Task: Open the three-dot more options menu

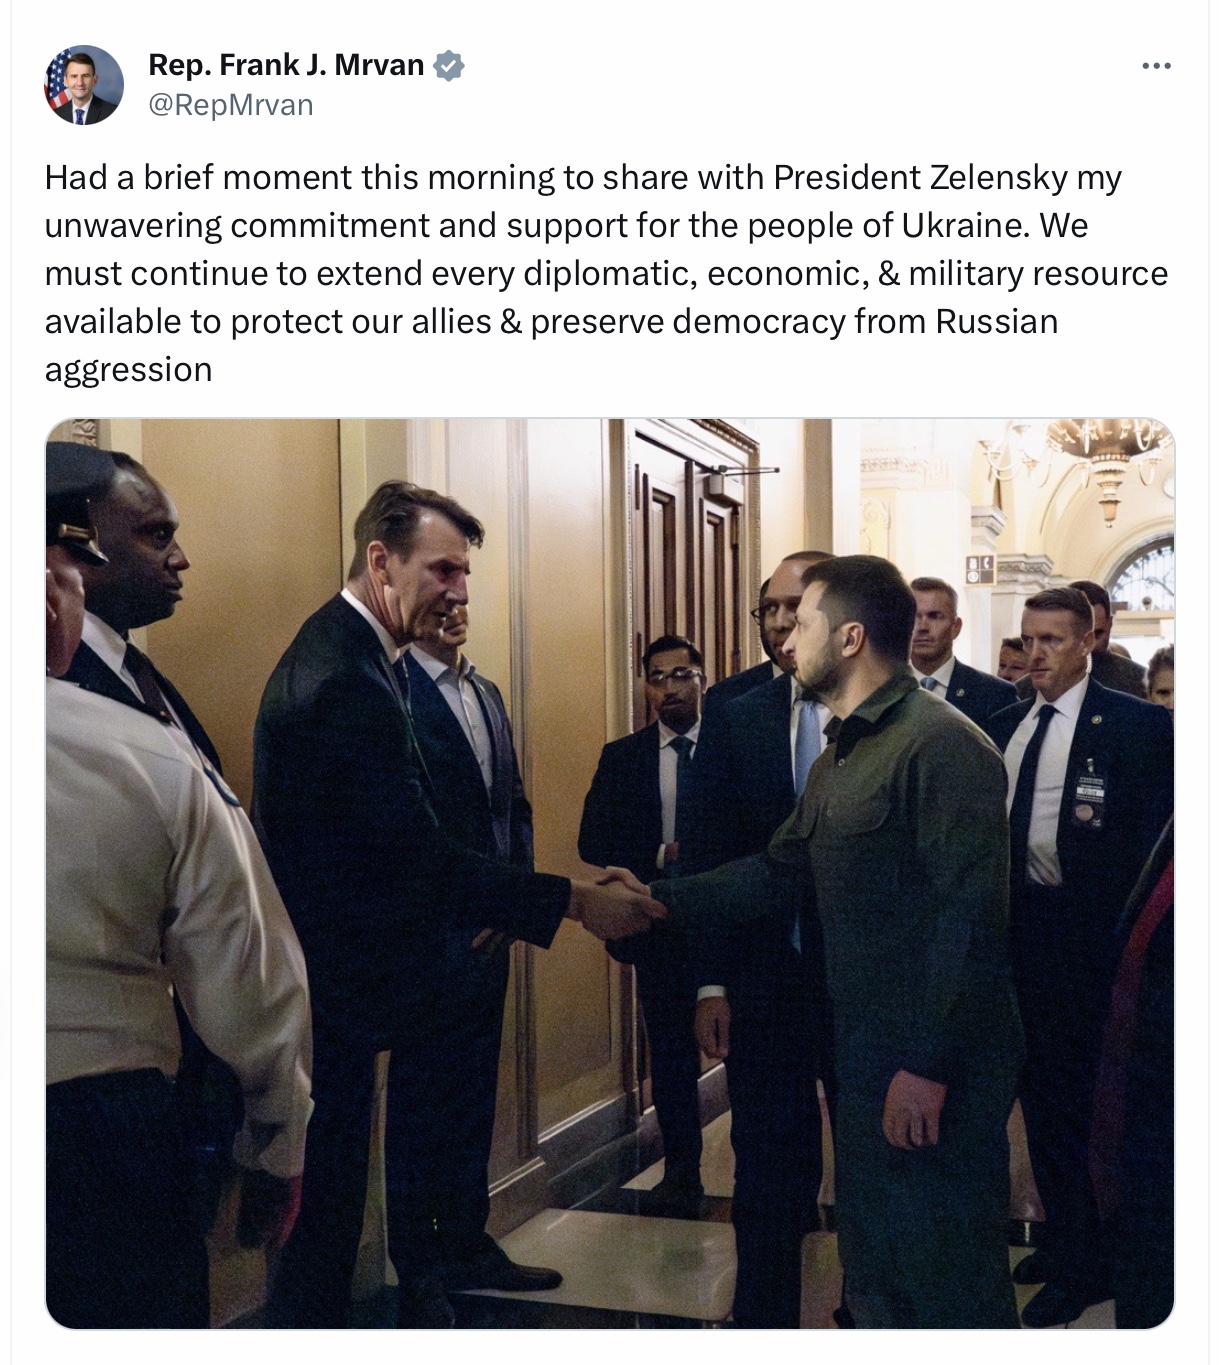Action: tap(1156, 66)
